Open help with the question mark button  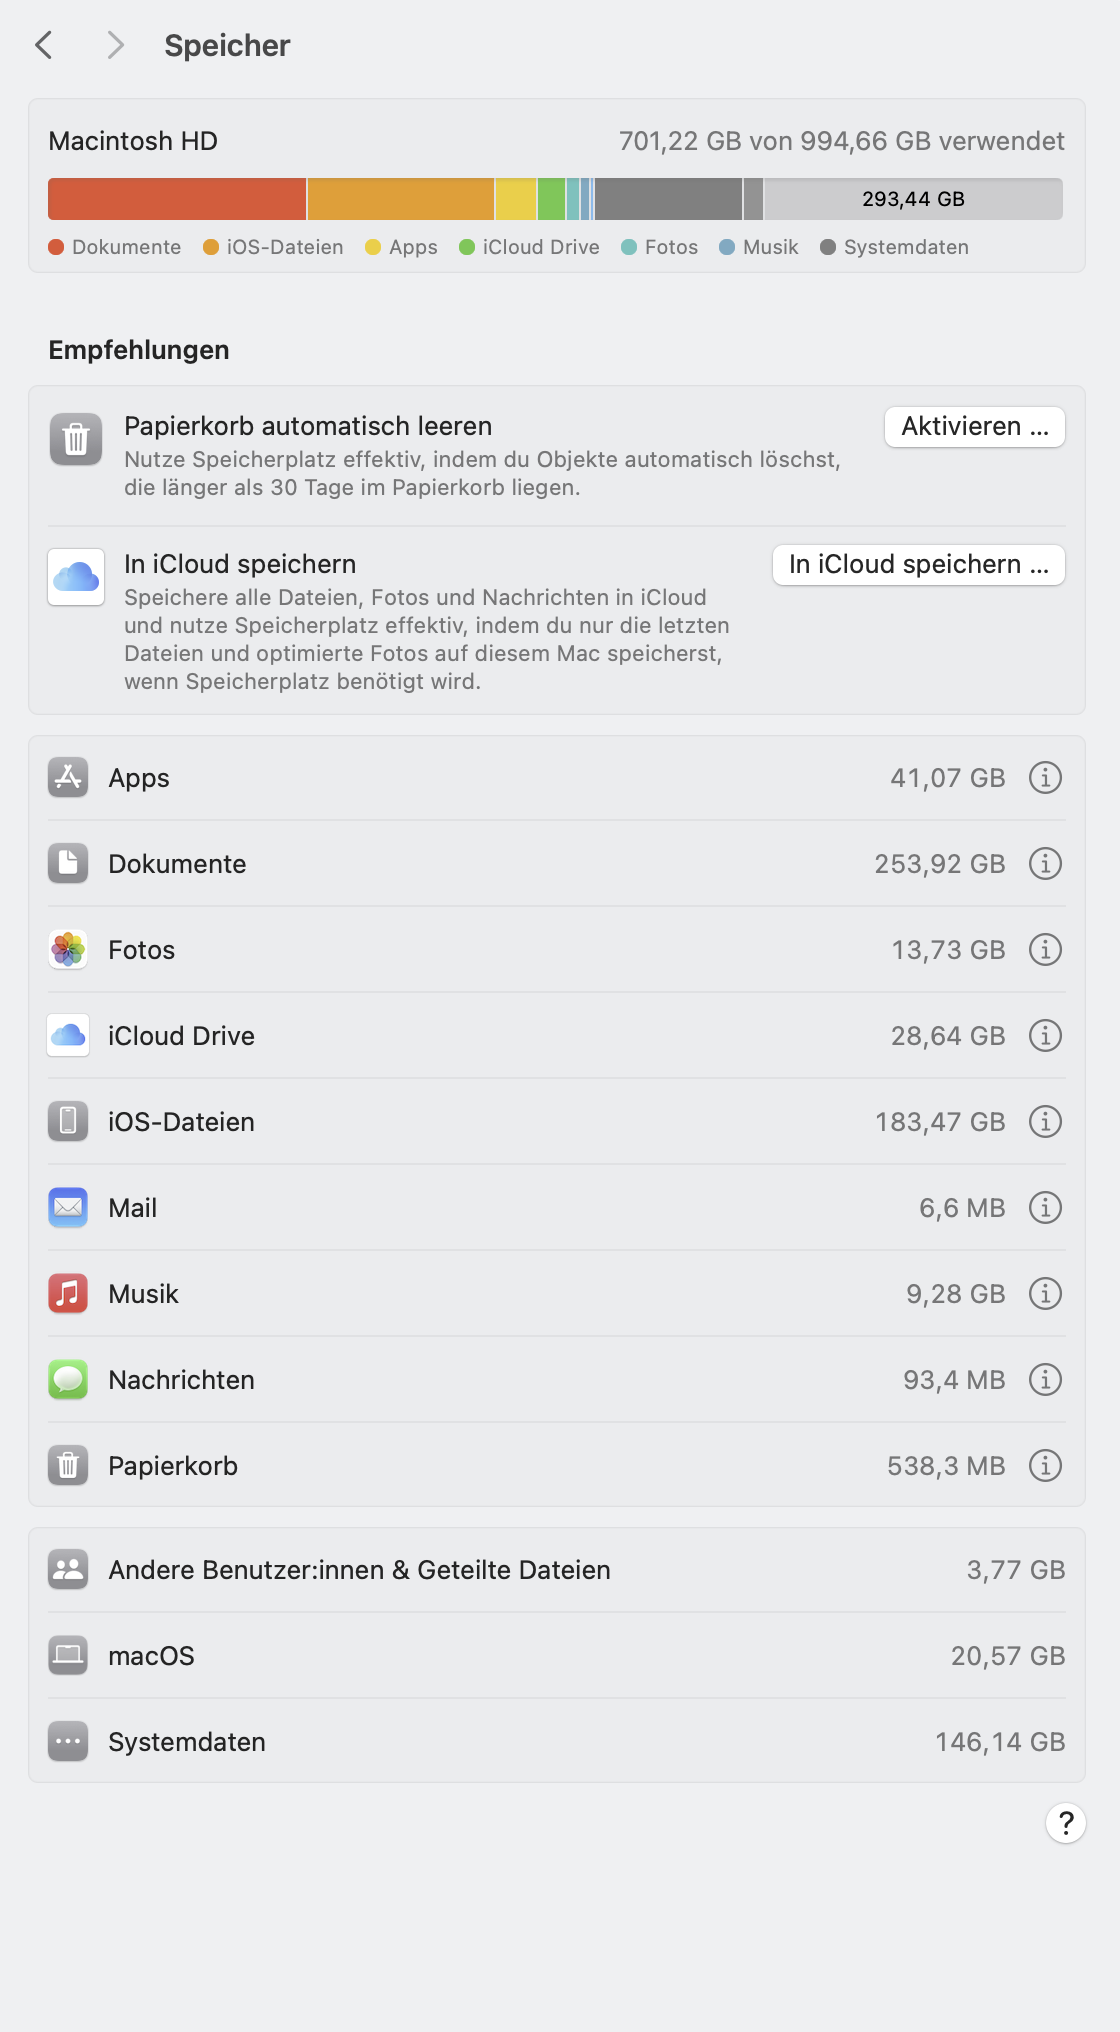pyautogui.click(x=1066, y=1823)
